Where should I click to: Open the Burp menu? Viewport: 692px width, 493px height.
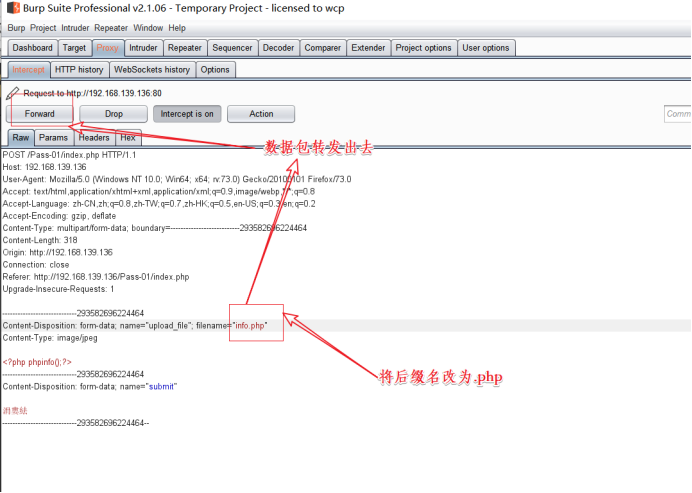[x=16, y=28]
